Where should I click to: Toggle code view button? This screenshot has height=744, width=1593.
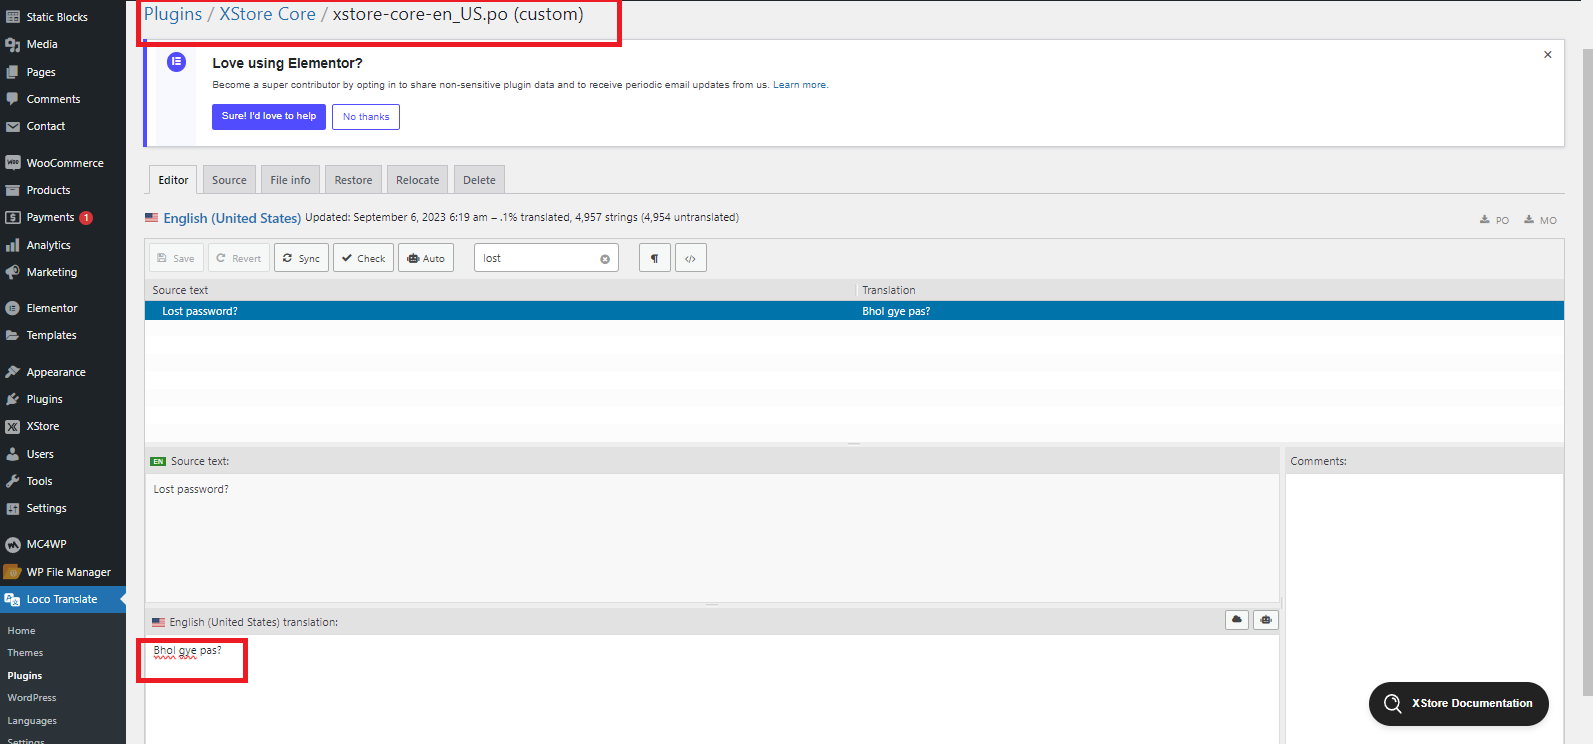[x=691, y=258]
